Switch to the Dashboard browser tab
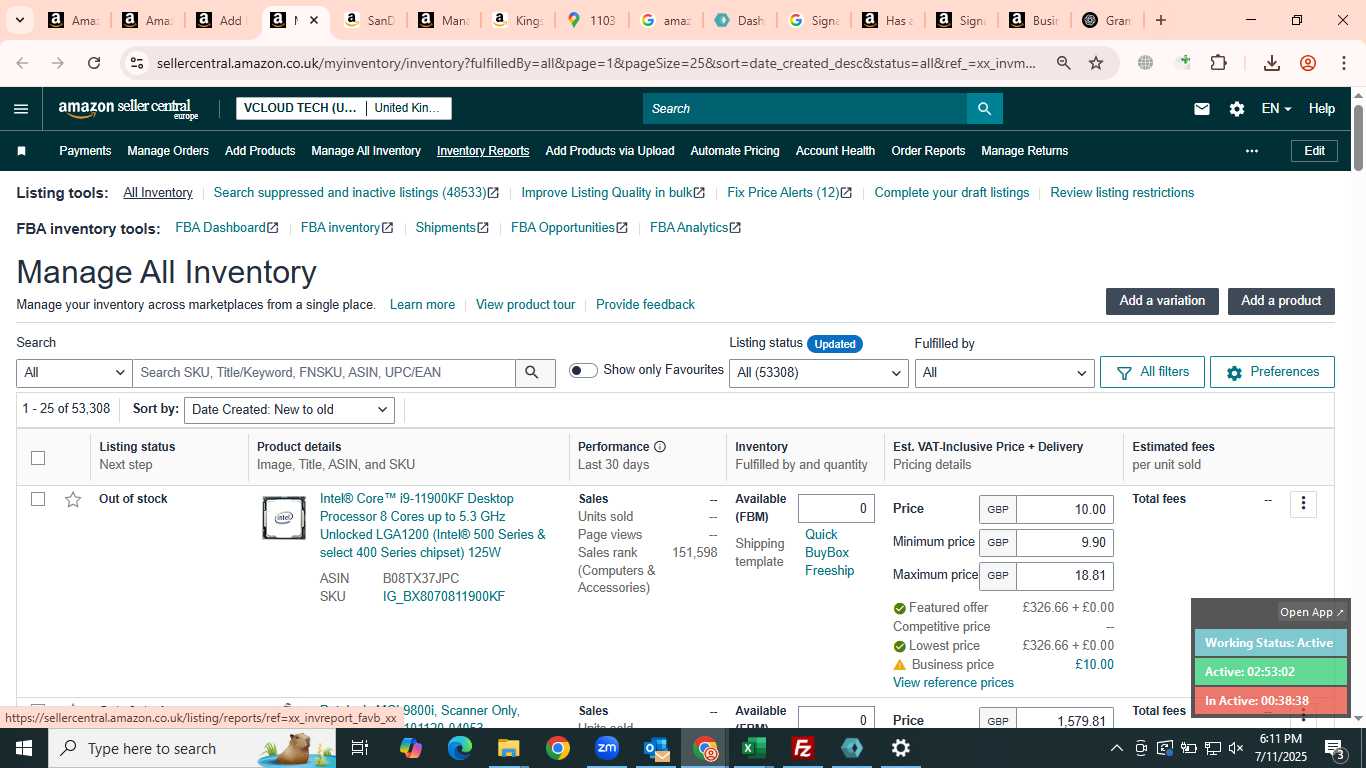 (738, 20)
